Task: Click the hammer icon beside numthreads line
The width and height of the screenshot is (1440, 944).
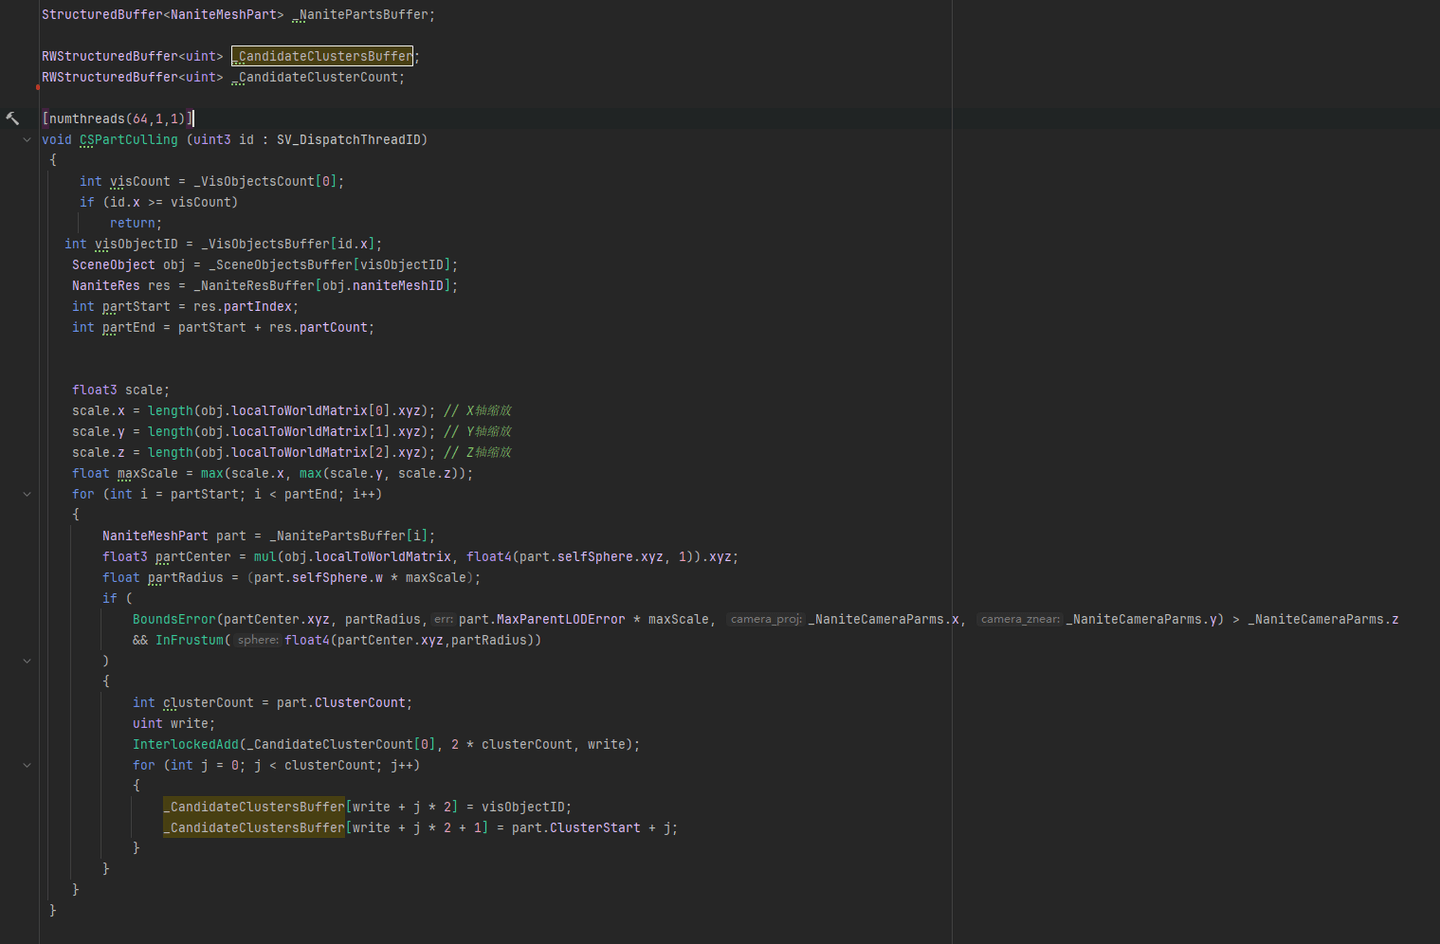Action: [13, 119]
